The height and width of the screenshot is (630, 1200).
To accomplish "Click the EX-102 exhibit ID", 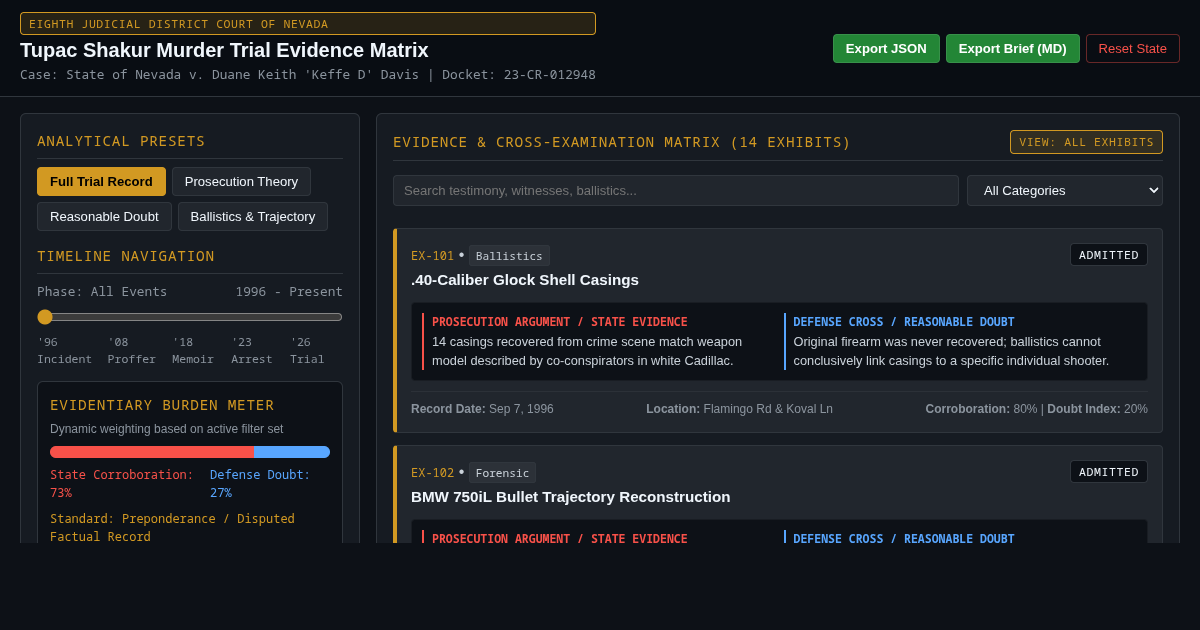I will coord(432,473).
